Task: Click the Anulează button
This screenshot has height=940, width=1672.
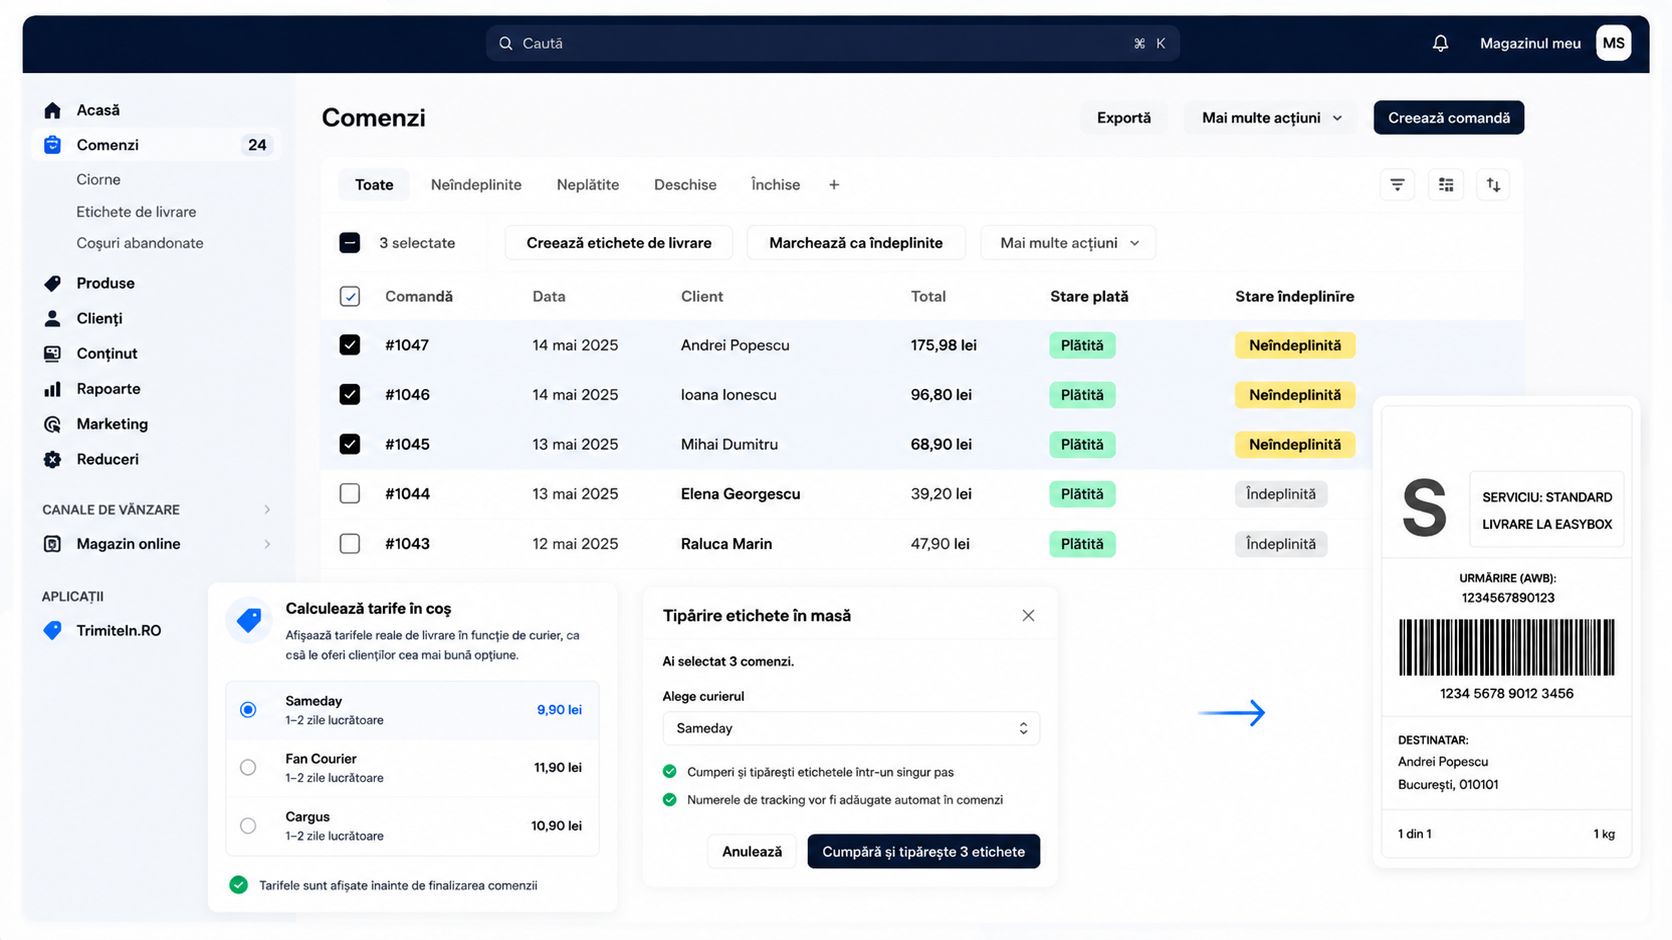Action: 752,852
